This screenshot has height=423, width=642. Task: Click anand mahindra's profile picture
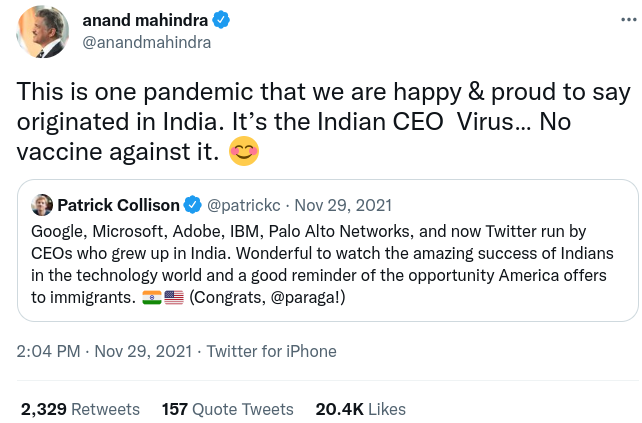(43, 31)
